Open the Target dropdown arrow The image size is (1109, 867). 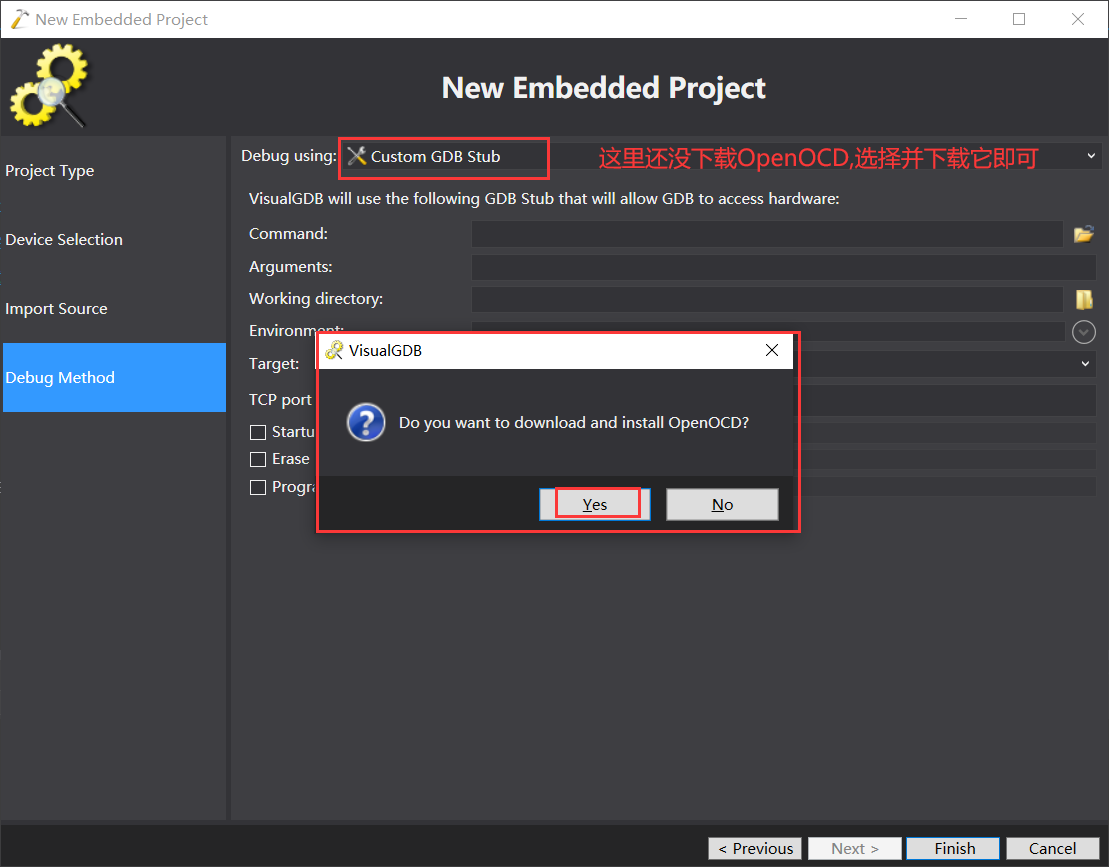[x=1085, y=363]
